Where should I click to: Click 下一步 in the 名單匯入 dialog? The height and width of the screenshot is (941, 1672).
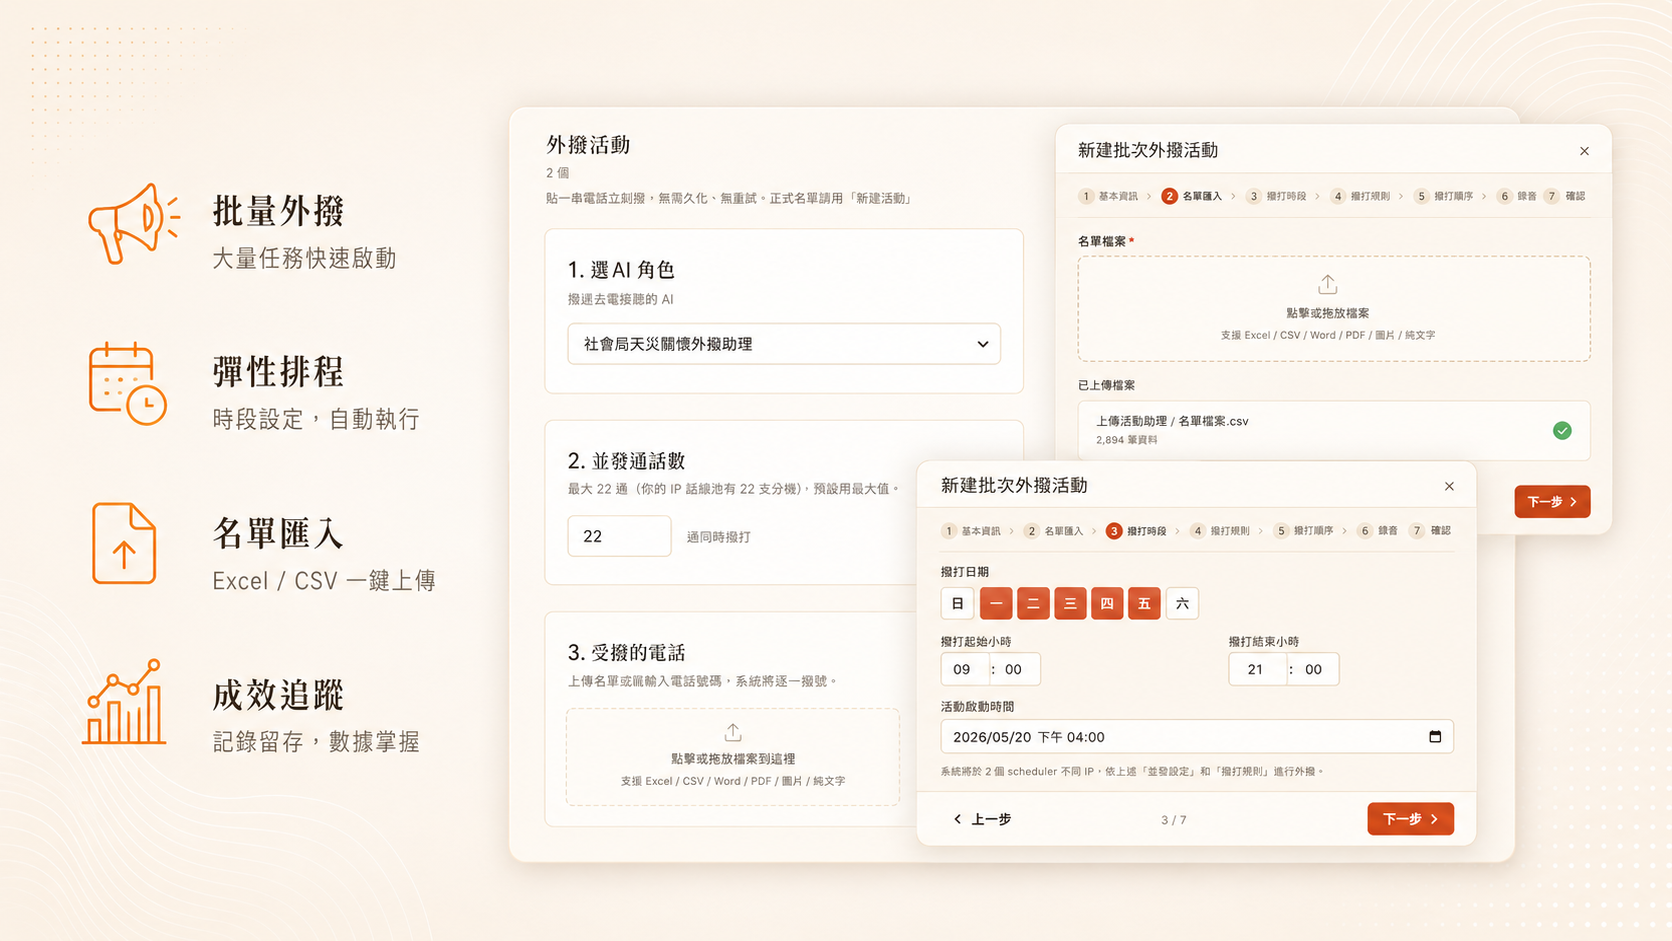pos(1552,502)
